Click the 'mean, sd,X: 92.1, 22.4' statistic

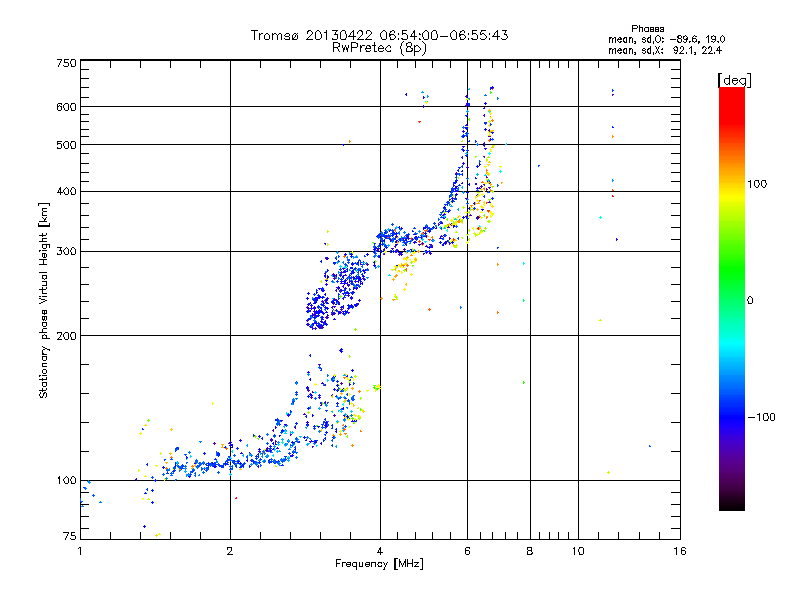click(665, 50)
